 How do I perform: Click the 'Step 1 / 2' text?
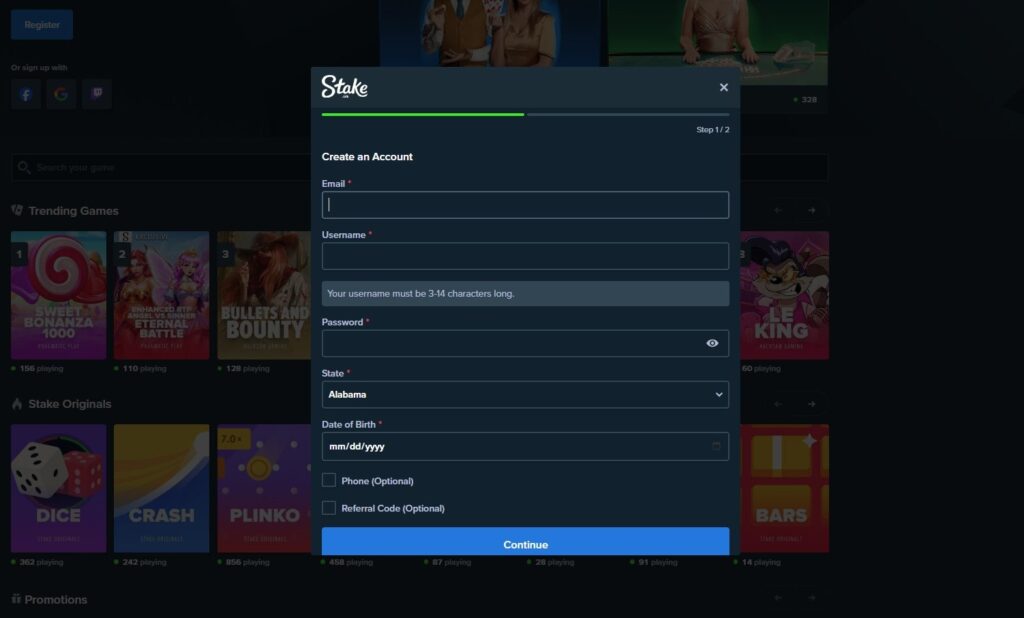[712, 130]
